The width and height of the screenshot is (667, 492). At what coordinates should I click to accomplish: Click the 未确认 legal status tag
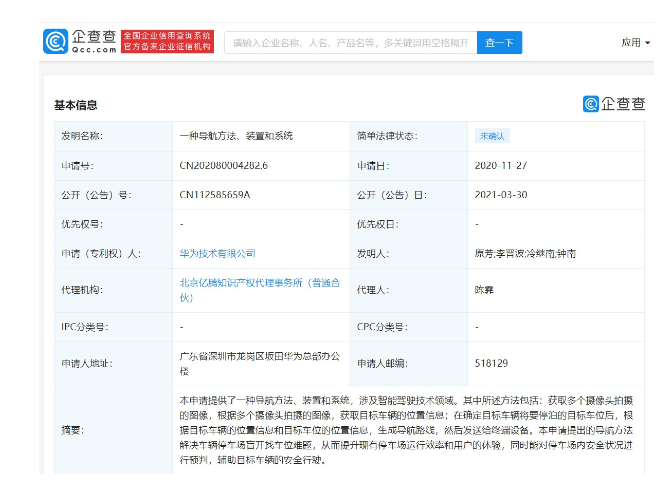click(492, 136)
